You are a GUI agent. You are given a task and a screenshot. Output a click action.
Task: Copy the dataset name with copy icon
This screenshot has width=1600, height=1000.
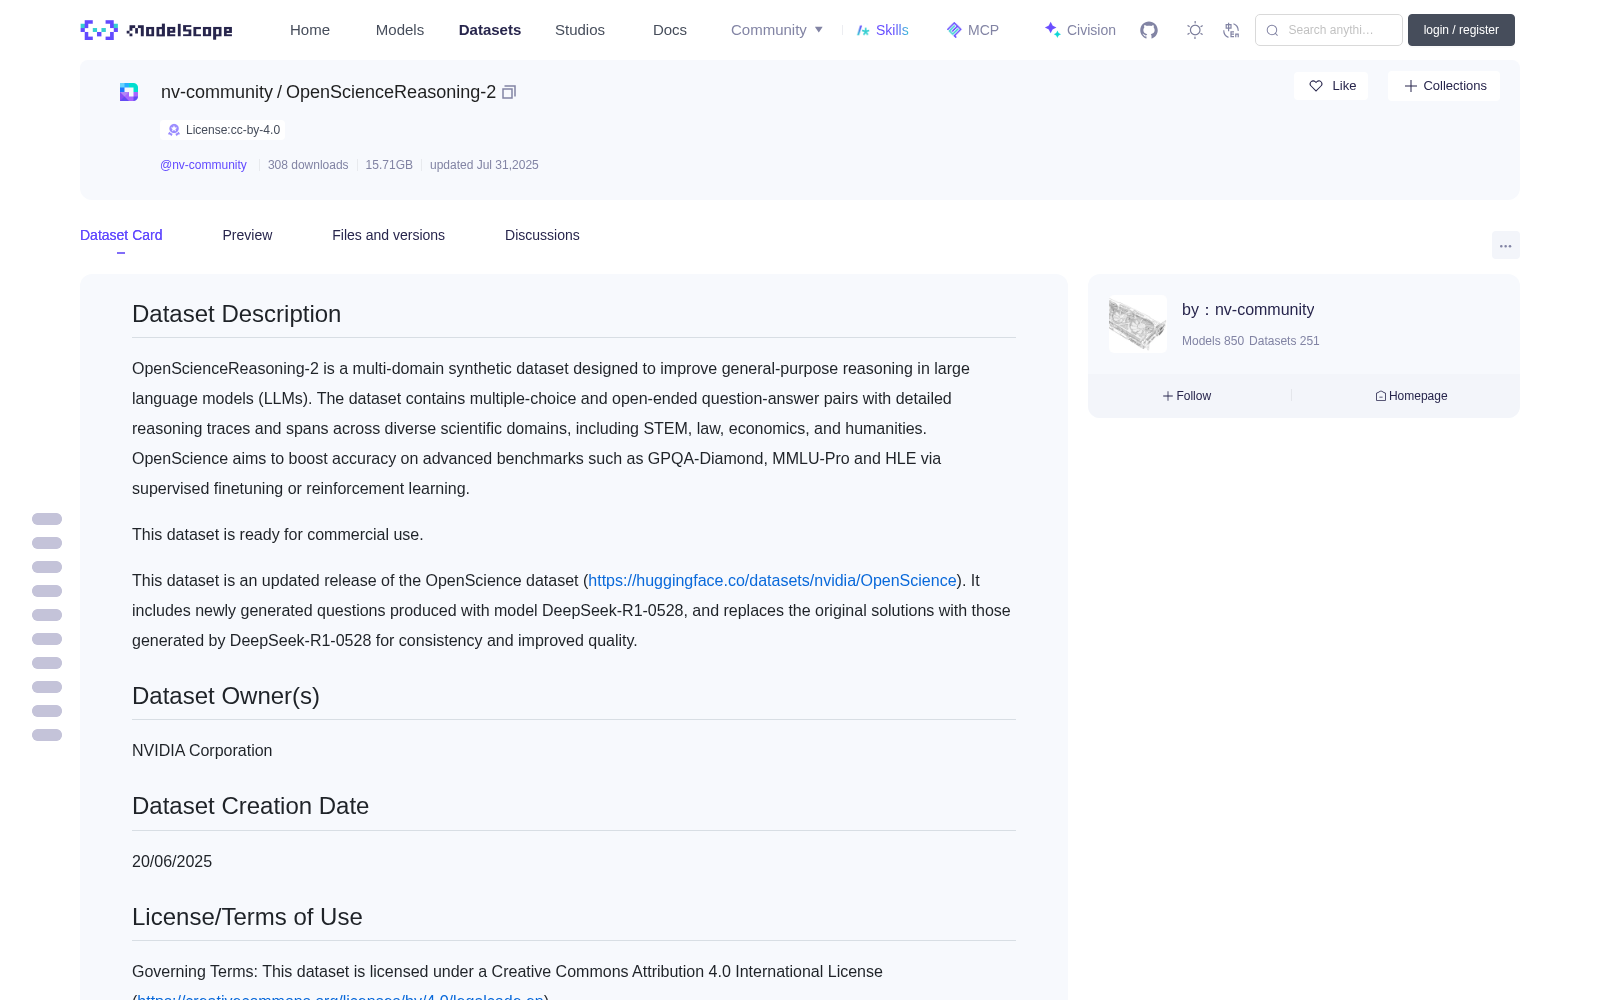click(509, 92)
